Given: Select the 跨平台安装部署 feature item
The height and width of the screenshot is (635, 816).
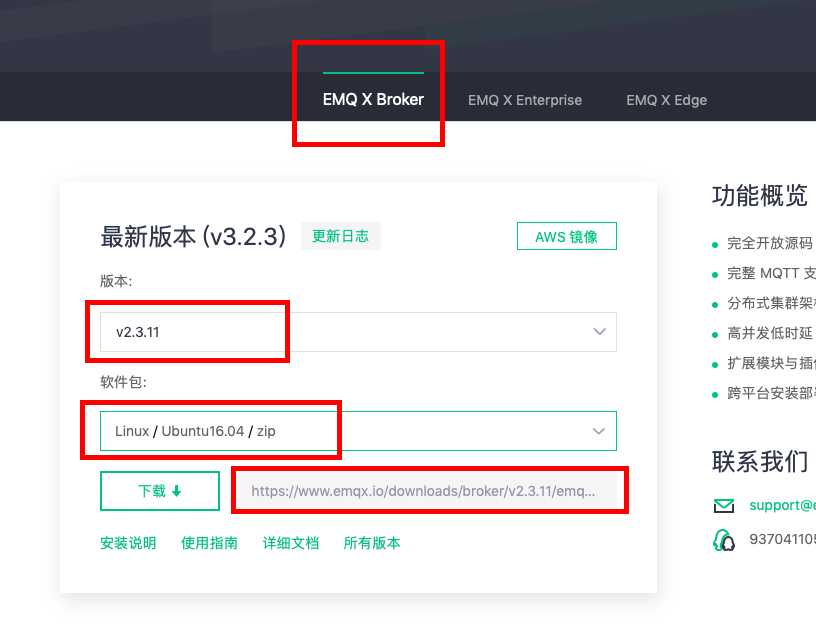Looking at the screenshot, I should coord(771,392).
